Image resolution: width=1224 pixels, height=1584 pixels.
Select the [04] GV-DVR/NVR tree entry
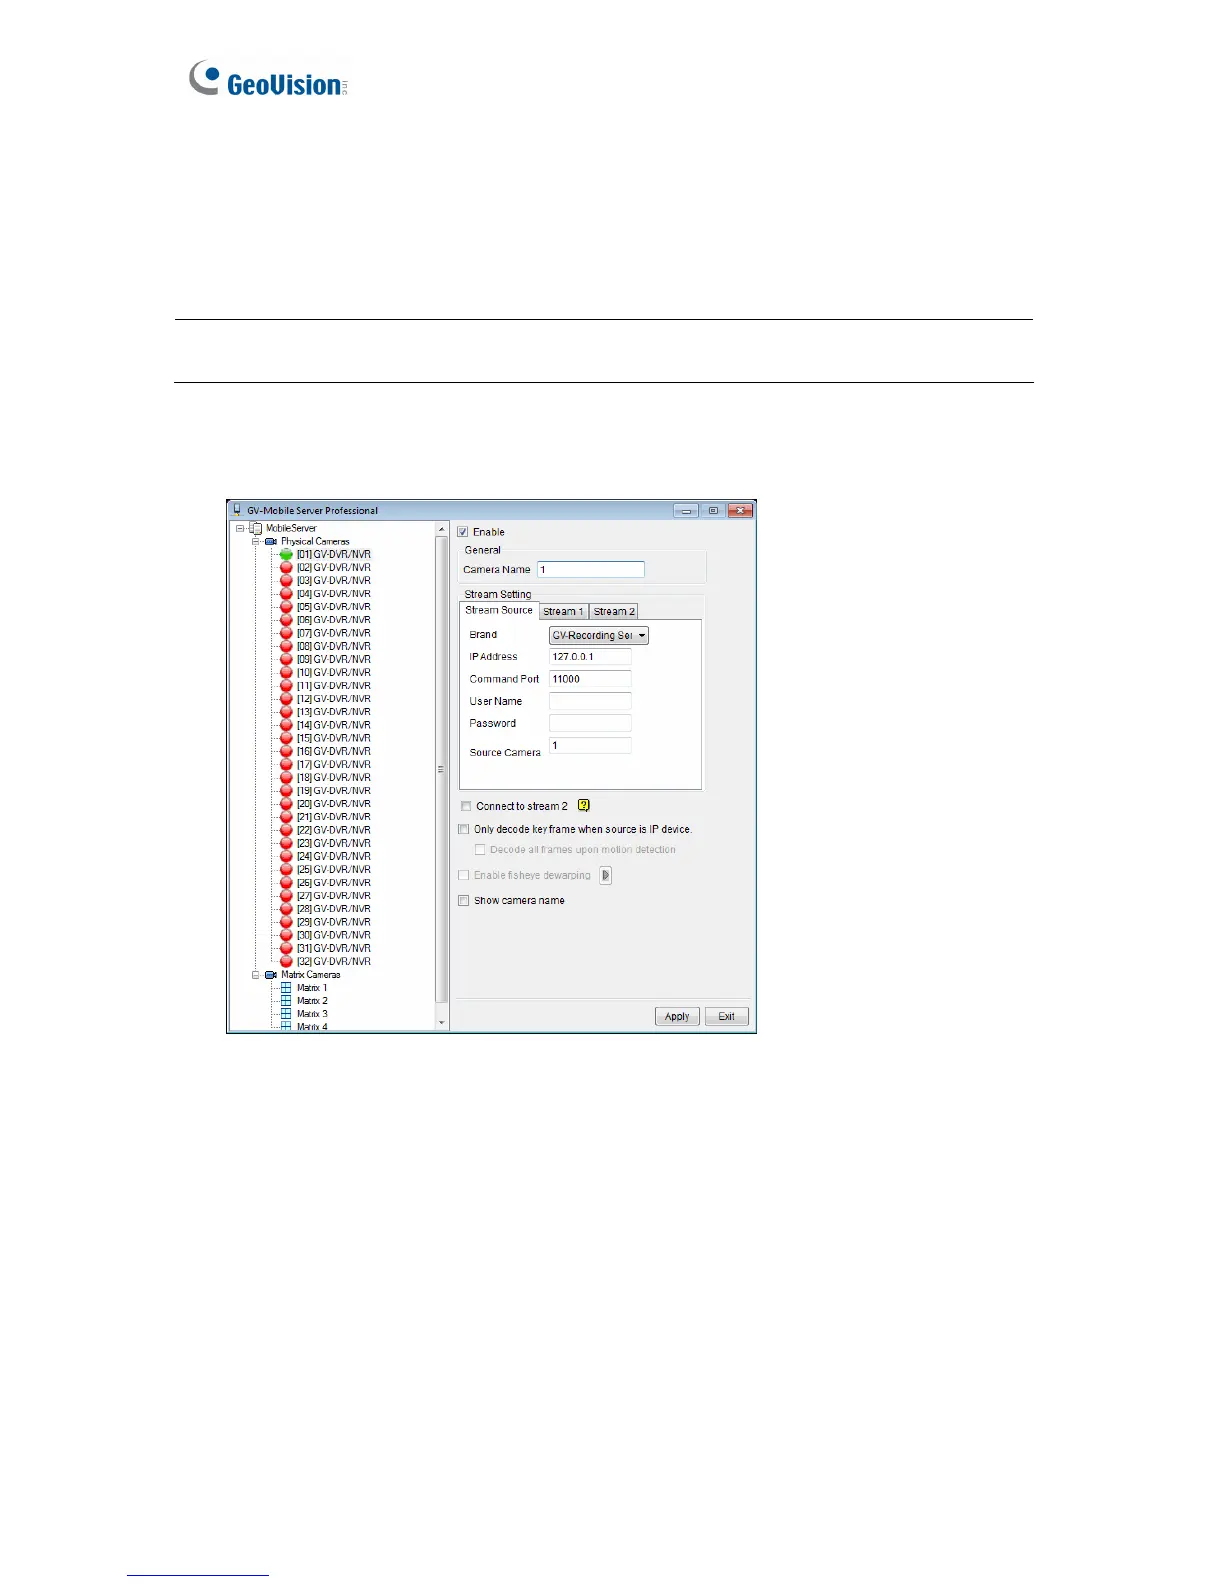[334, 594]
